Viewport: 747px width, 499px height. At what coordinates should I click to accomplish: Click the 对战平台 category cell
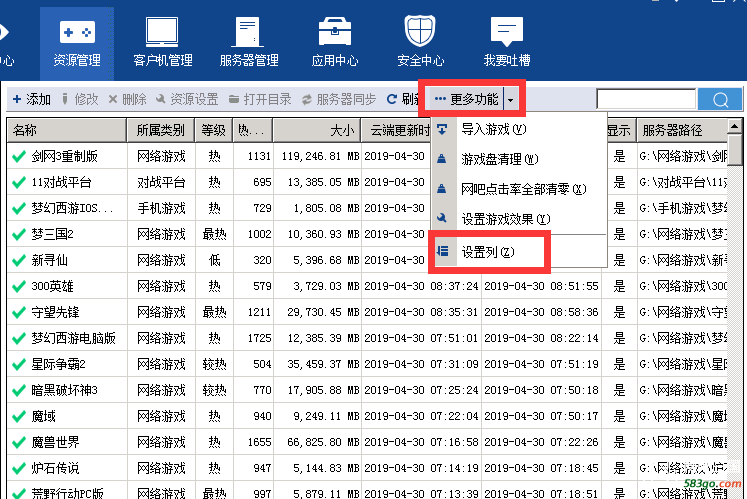[x=161, y=183]
